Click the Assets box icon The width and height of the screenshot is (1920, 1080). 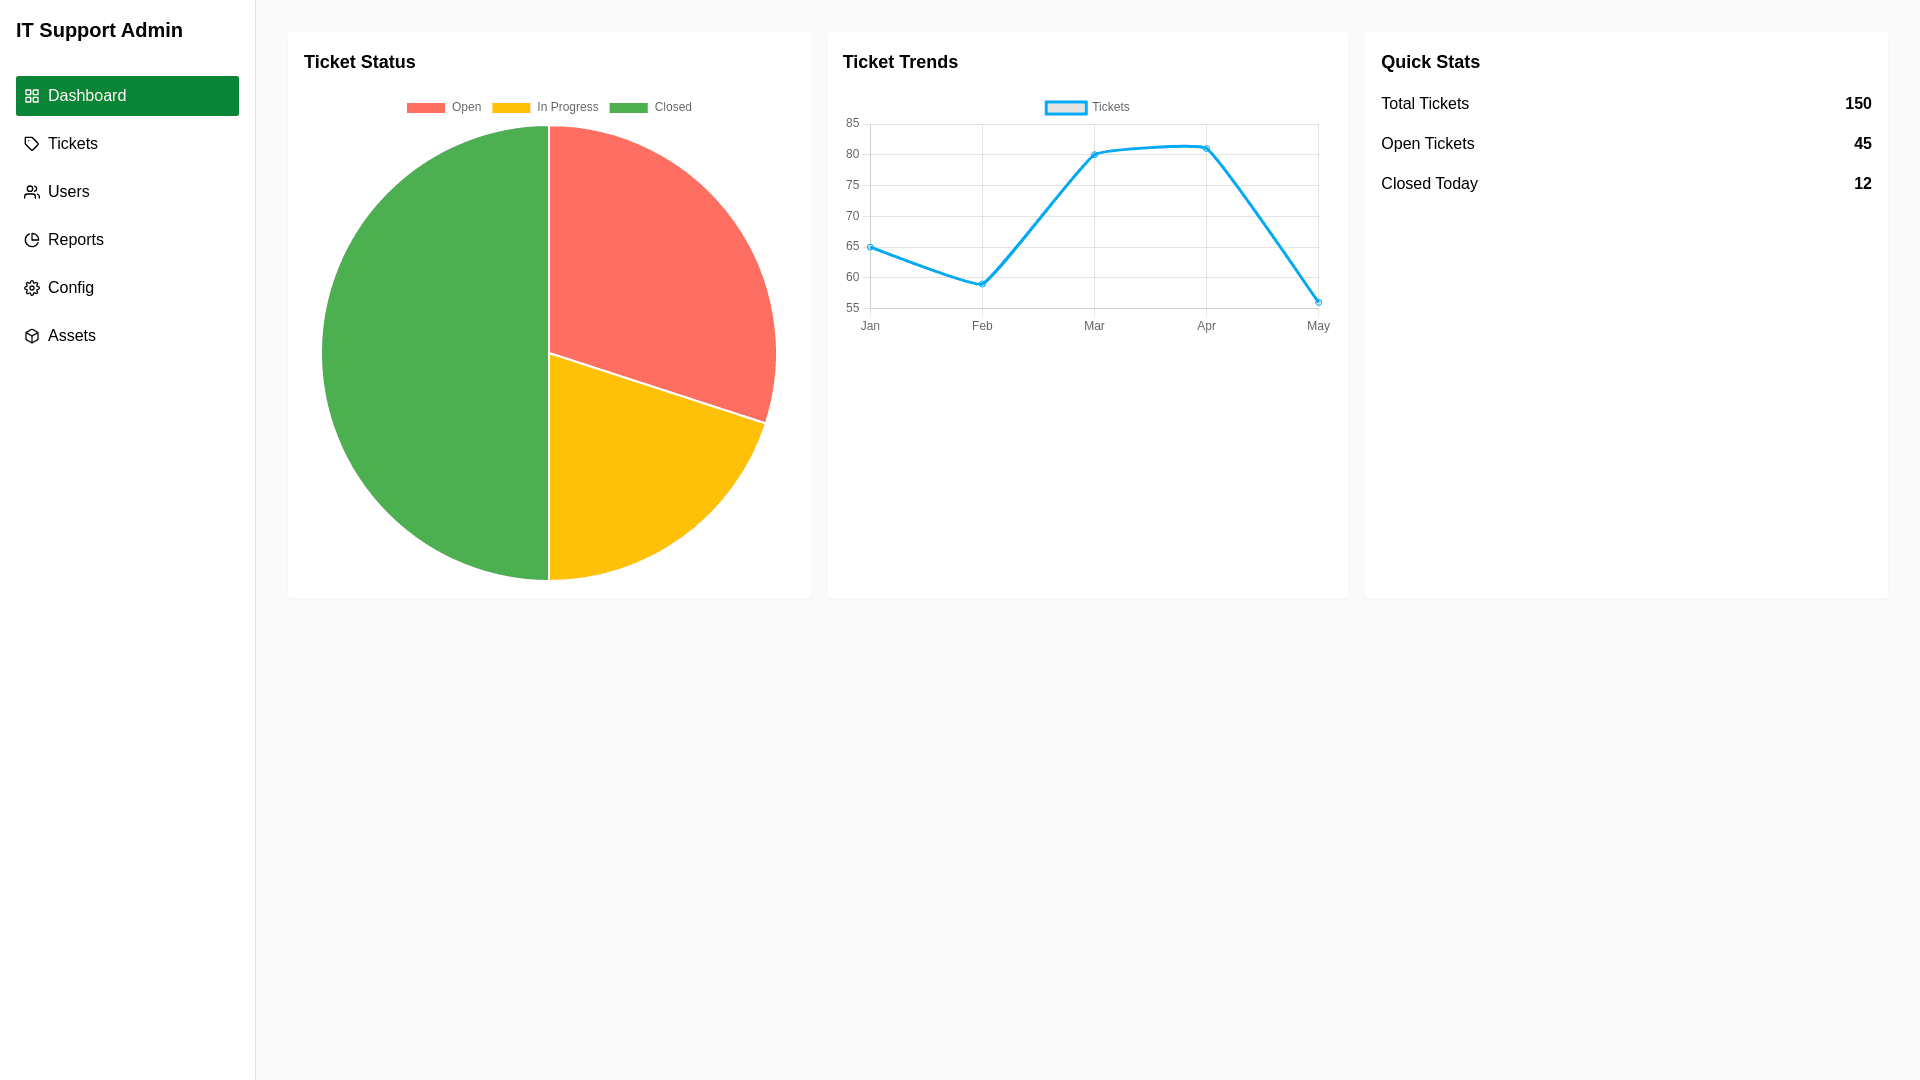click(32, 336)
